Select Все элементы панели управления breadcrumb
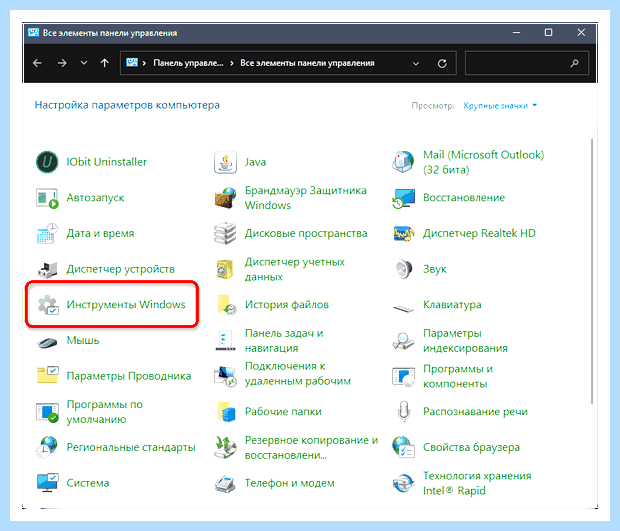The image size is (620, 531). coord(307,63)
